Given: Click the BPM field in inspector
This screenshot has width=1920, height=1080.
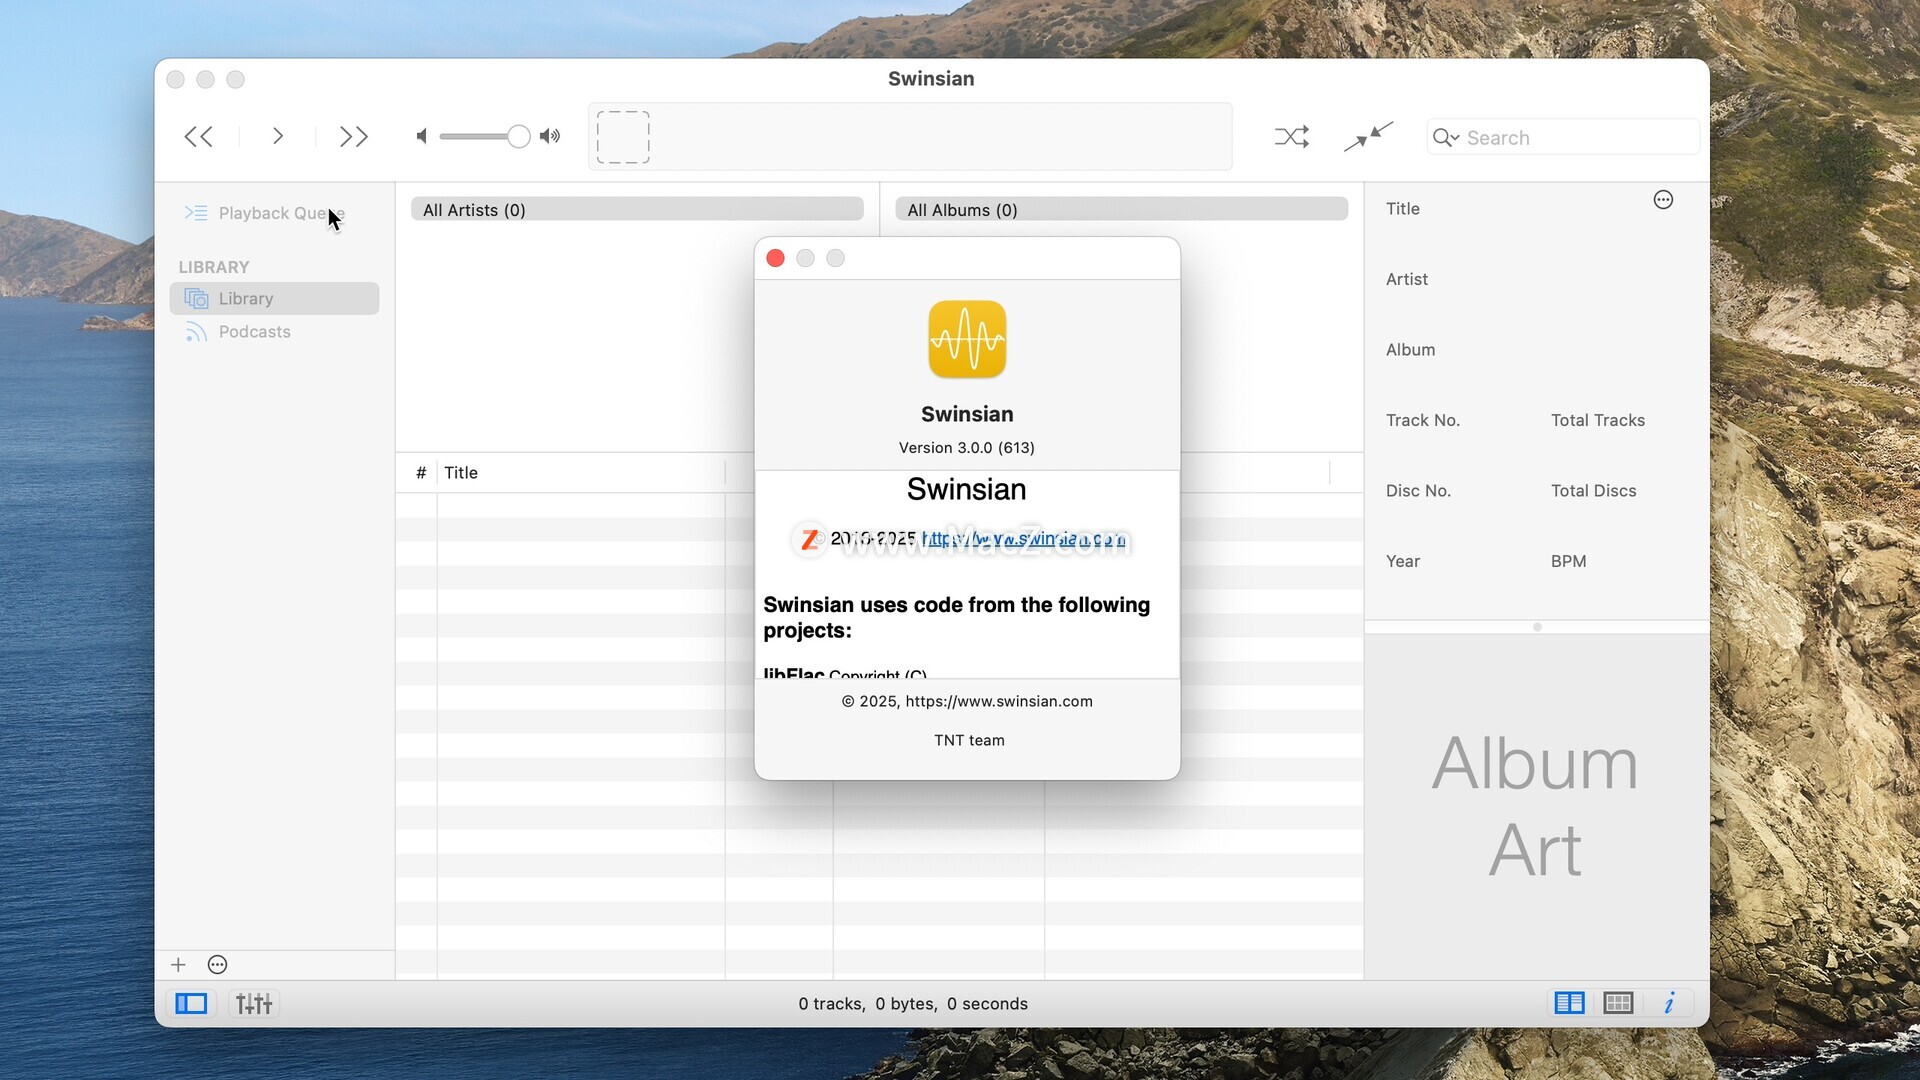Looking at the screenshot, I should pos(1568,562).
